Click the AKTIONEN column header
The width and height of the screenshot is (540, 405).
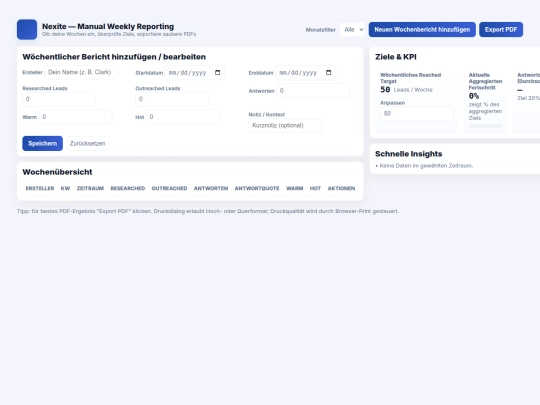(341, 188)
